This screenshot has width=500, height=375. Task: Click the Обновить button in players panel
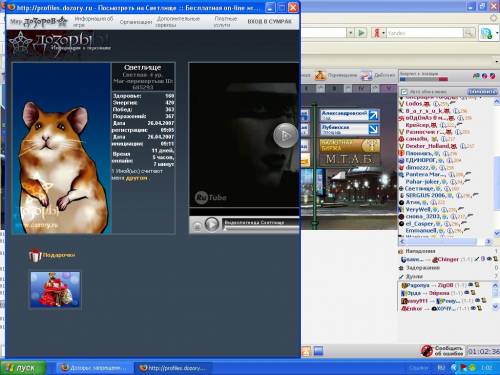pos(482,91)
